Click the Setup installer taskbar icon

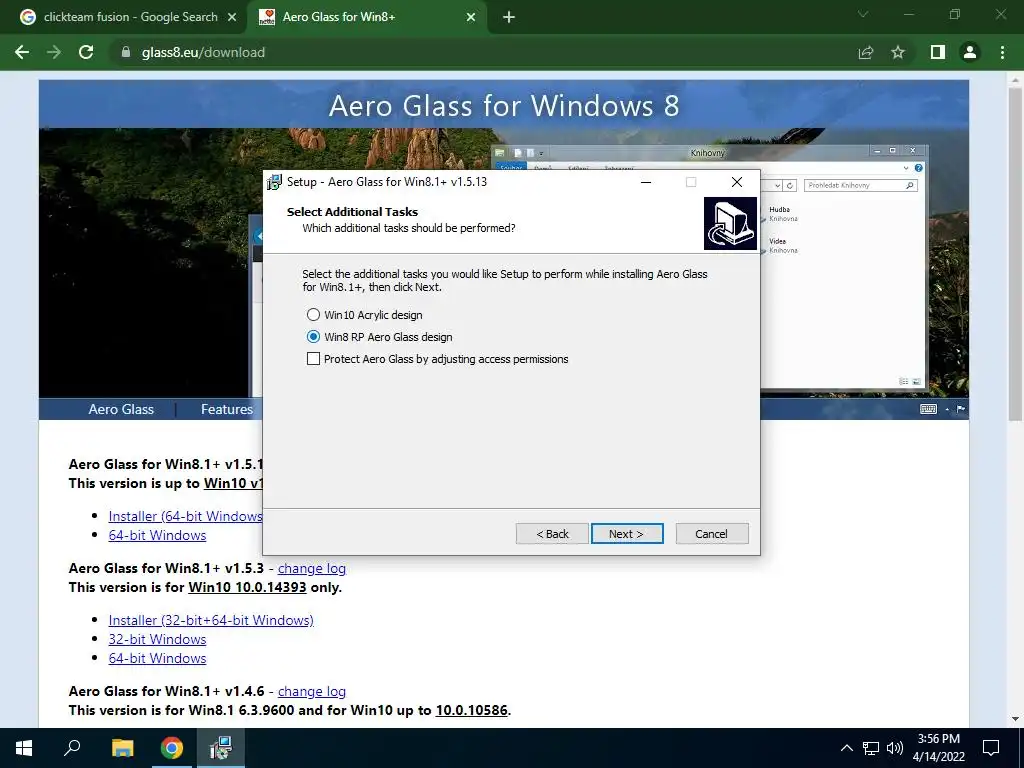[221, 748]
